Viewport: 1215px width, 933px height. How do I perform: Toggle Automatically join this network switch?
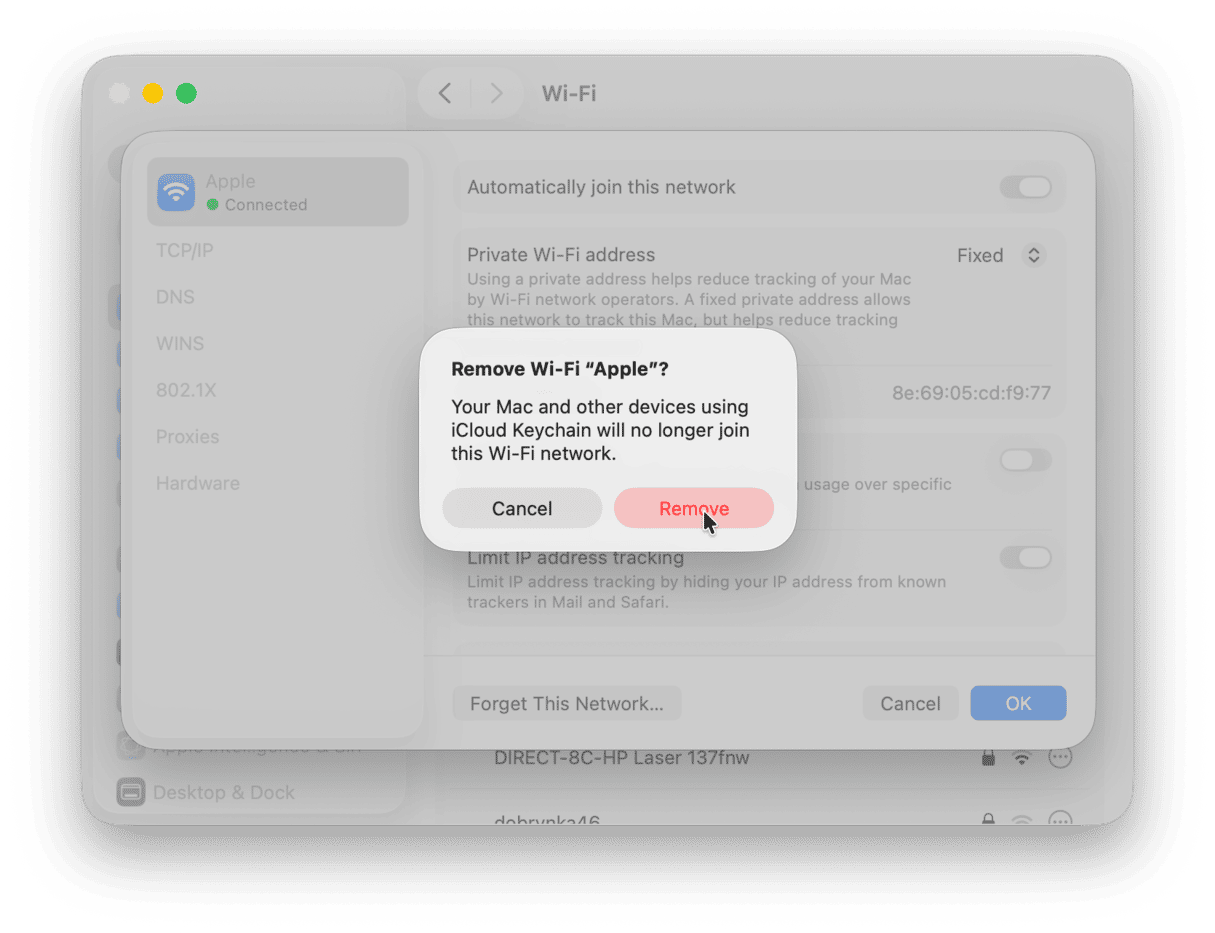click(1026, 187)
